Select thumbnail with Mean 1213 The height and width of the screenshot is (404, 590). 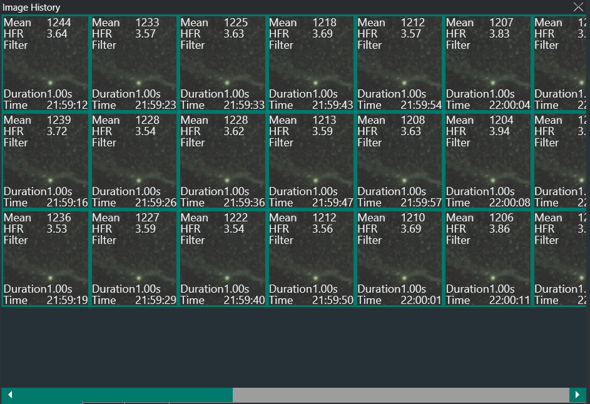(311, 161)
